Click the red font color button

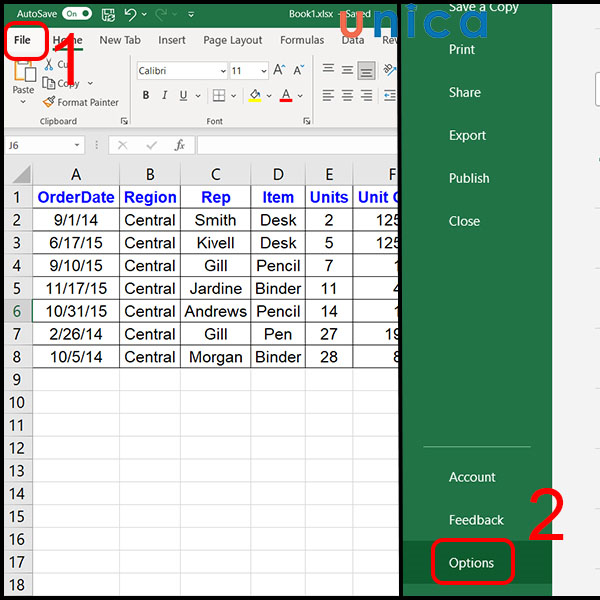286,96
